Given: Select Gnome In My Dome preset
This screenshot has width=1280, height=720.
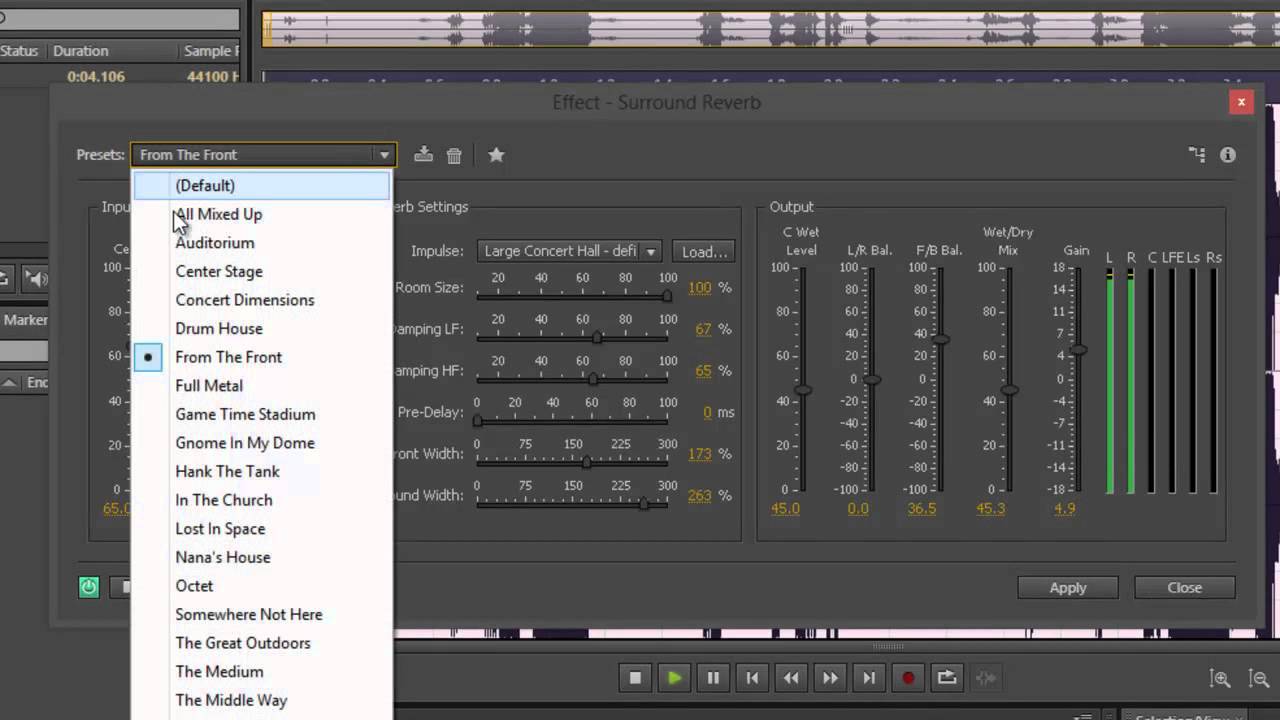Looking at the screenshot, I should [x=262, y=443].
